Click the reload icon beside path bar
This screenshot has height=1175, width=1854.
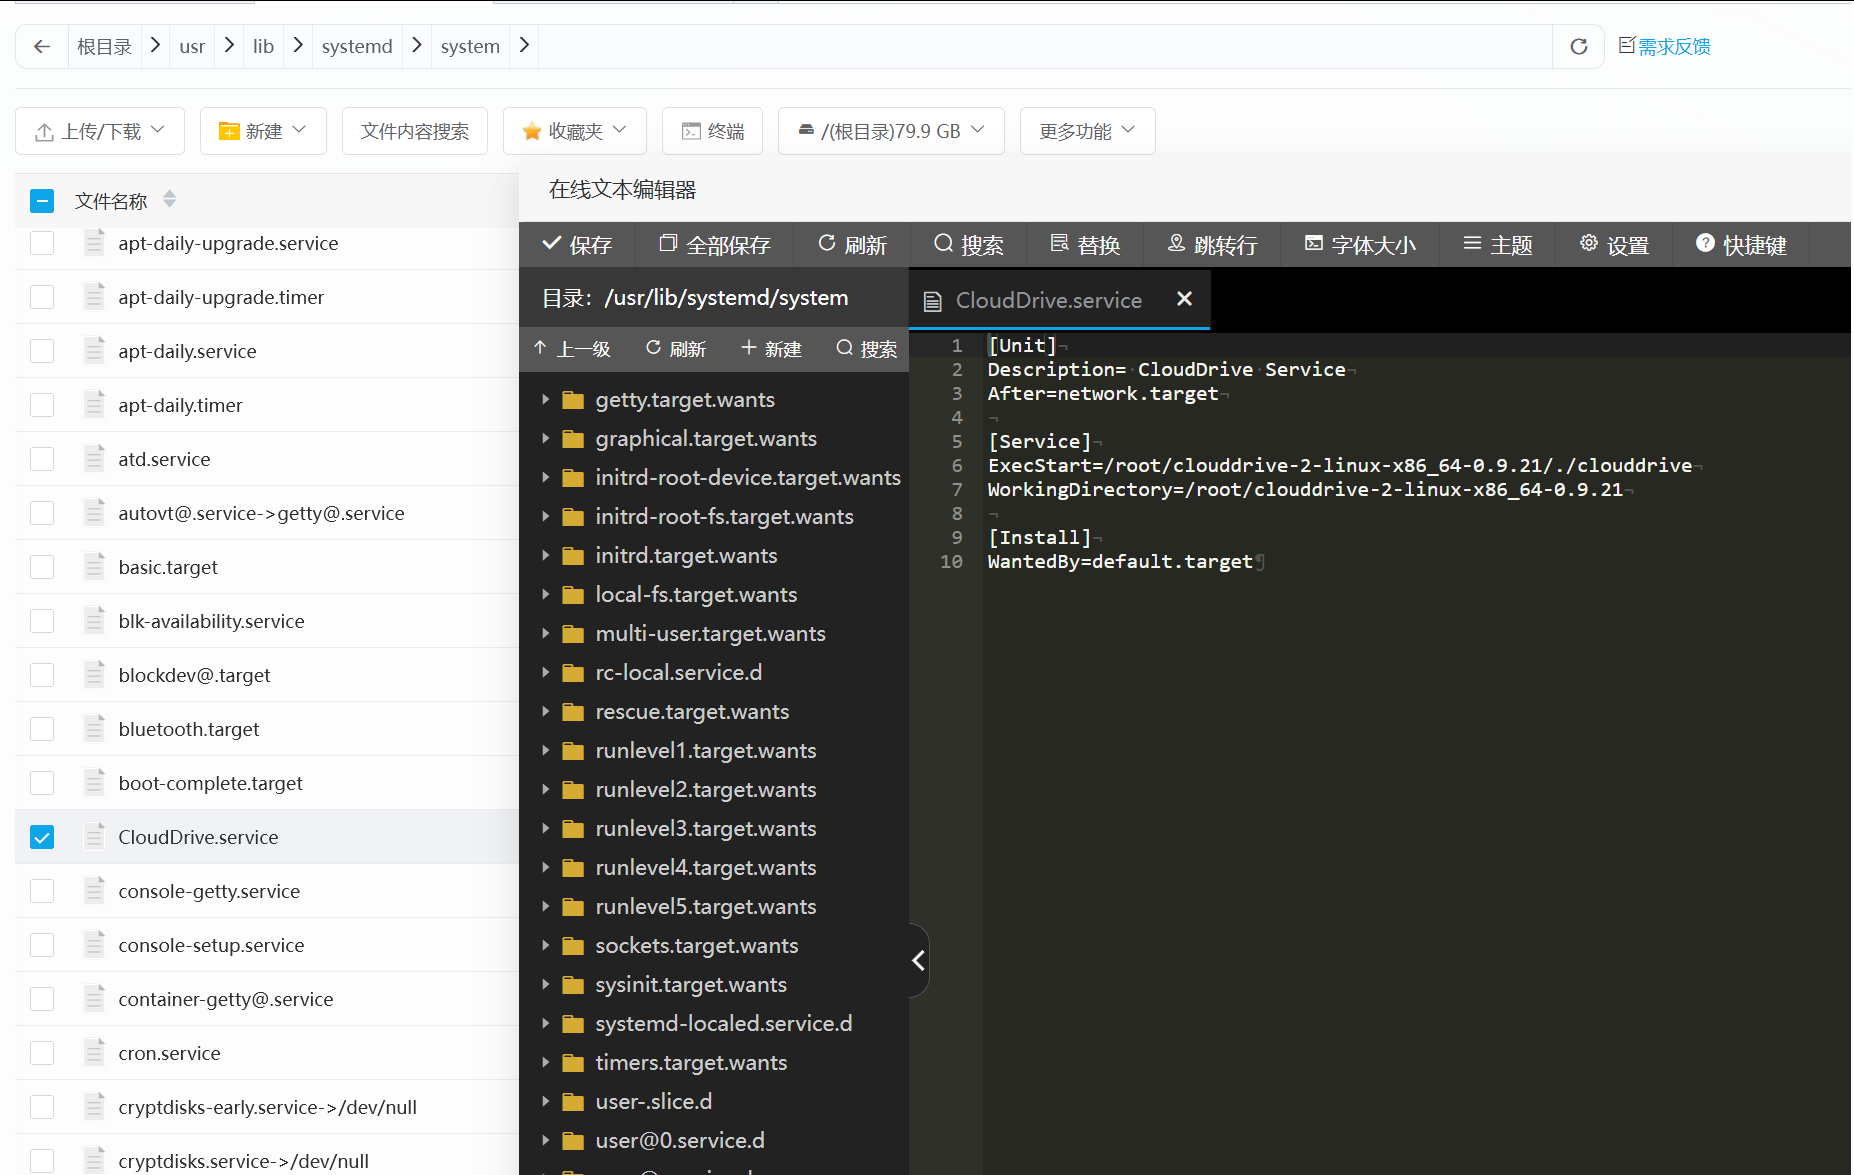click(1579, 46)
